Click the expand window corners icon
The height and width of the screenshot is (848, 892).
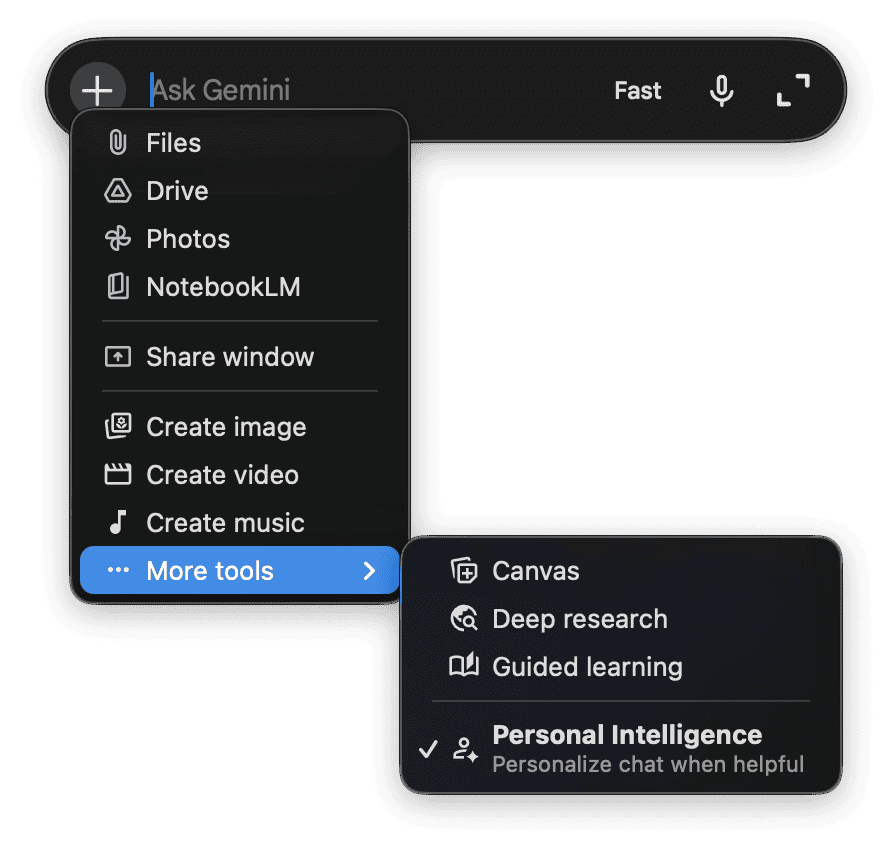[x=793, y=91]
